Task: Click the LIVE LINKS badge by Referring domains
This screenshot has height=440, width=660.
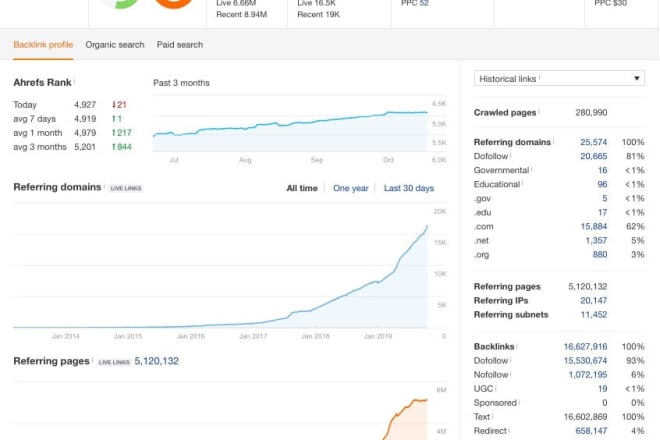Action: pyautogui.click(x=125, y=188)
